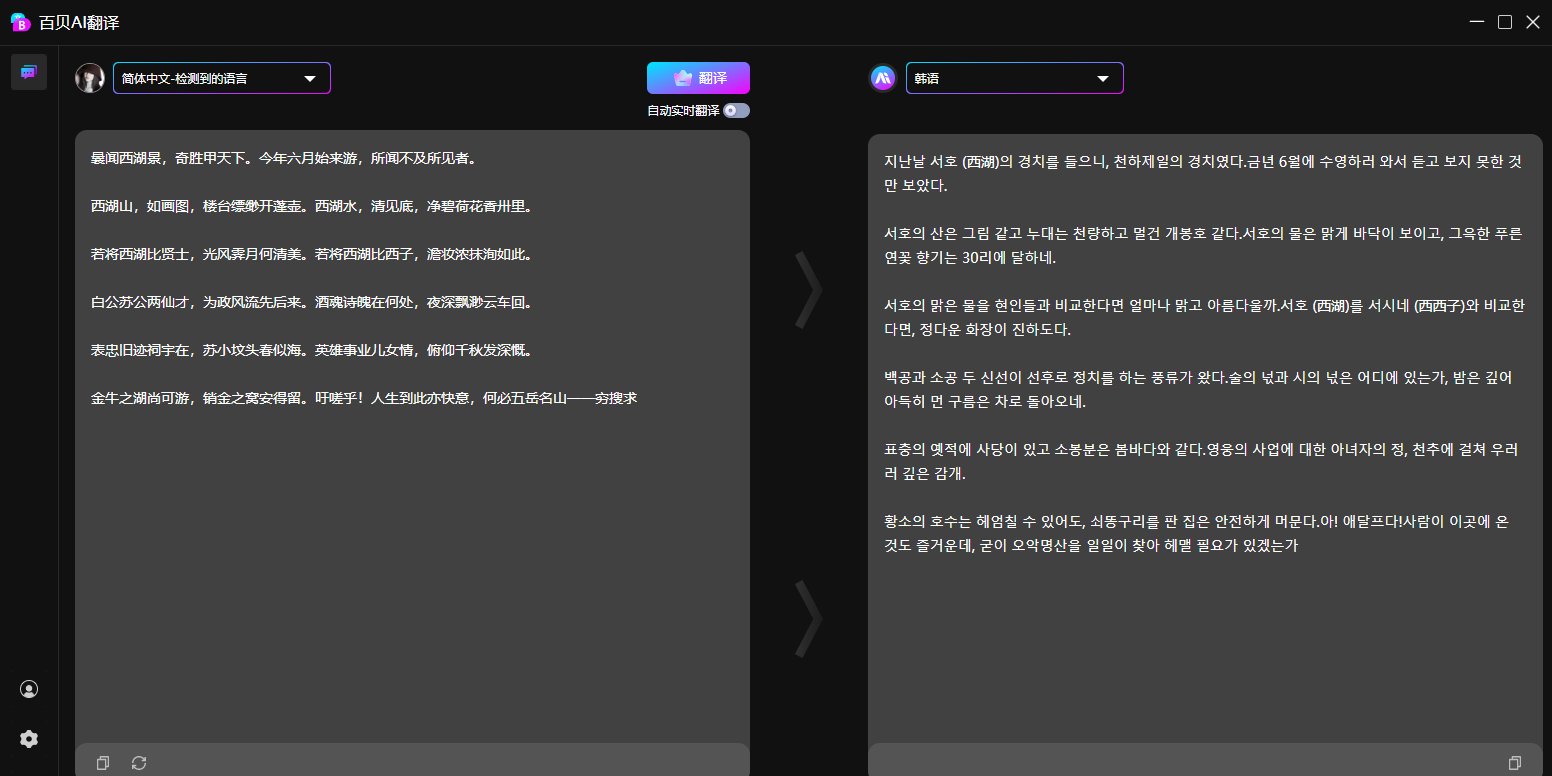Viewport: 1552px width, 776px height.
Task: Copy source text using copy icon
Action: pyautogui.click(x=102, y=763)
